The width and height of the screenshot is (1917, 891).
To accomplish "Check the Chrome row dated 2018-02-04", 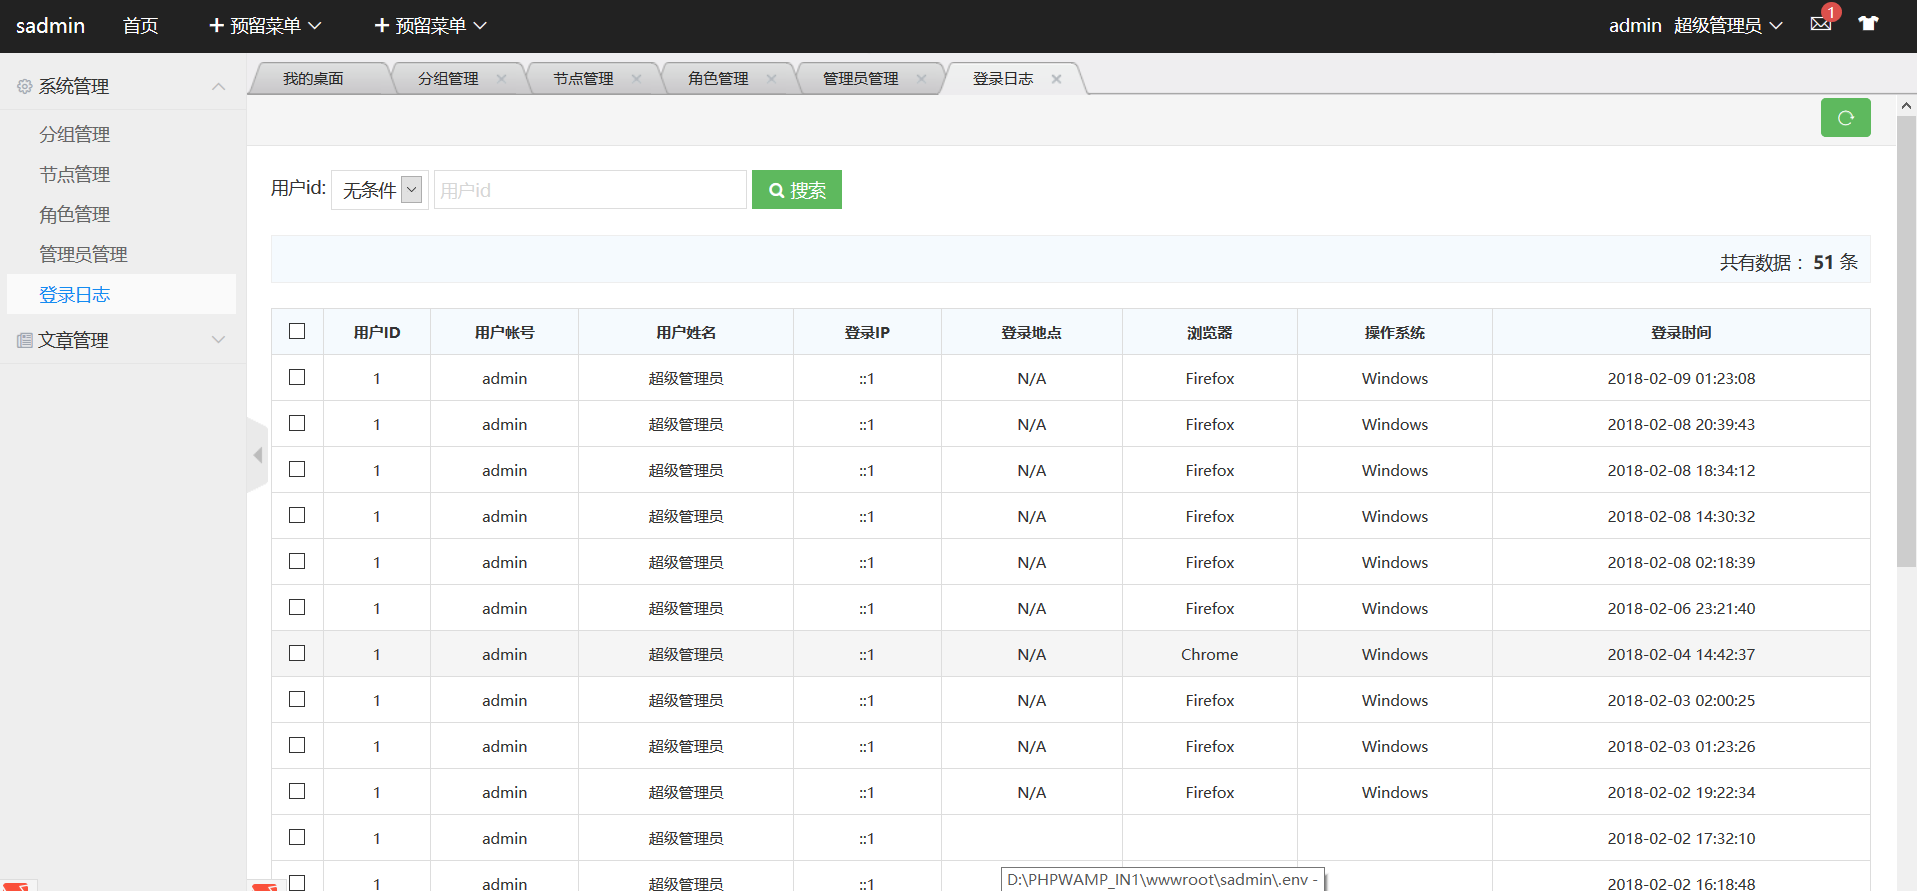I will pos(297,653).
